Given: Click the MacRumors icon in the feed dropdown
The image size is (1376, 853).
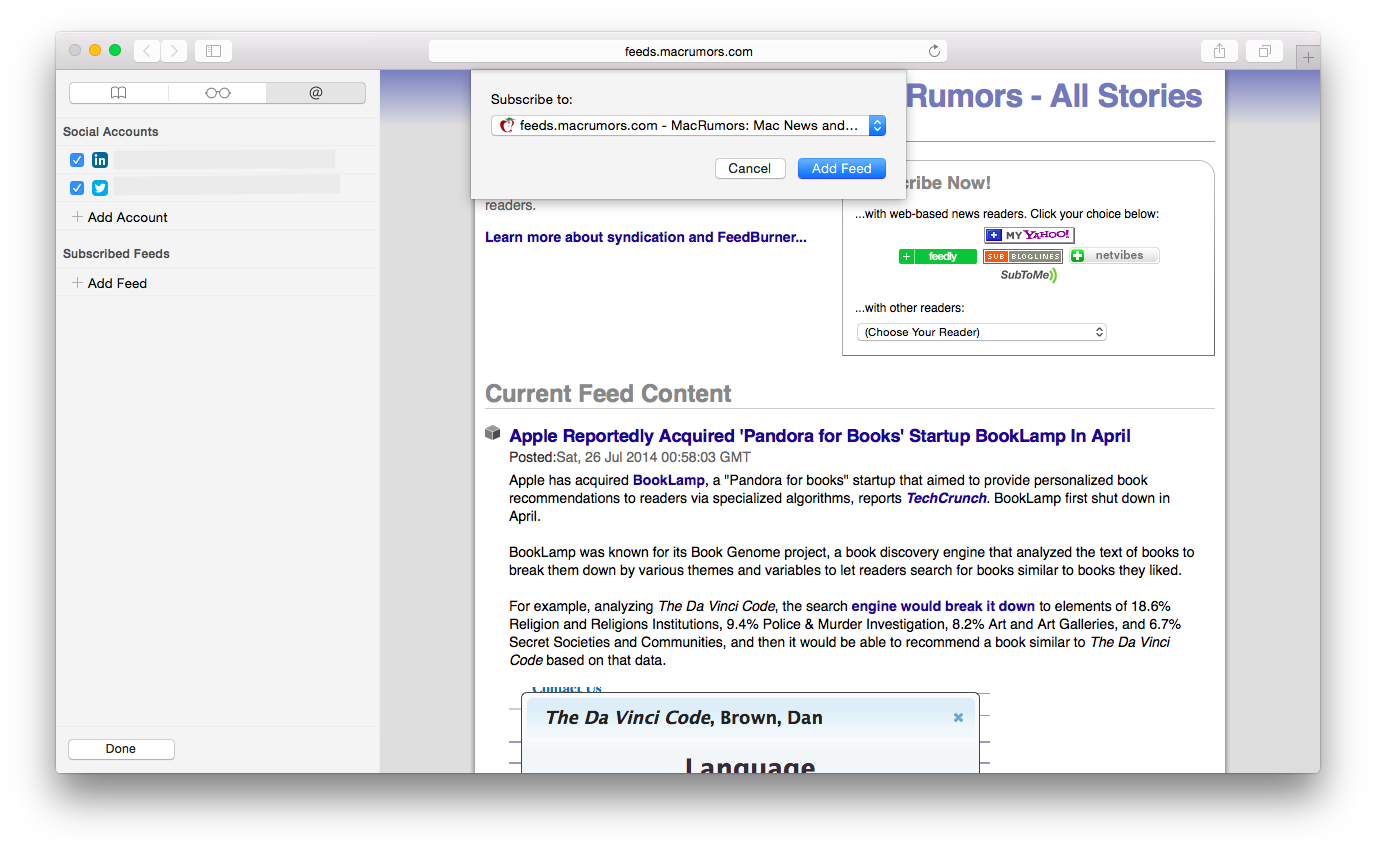Looking at the screenshot, I should pyautogui.click(x=507, y=125).
